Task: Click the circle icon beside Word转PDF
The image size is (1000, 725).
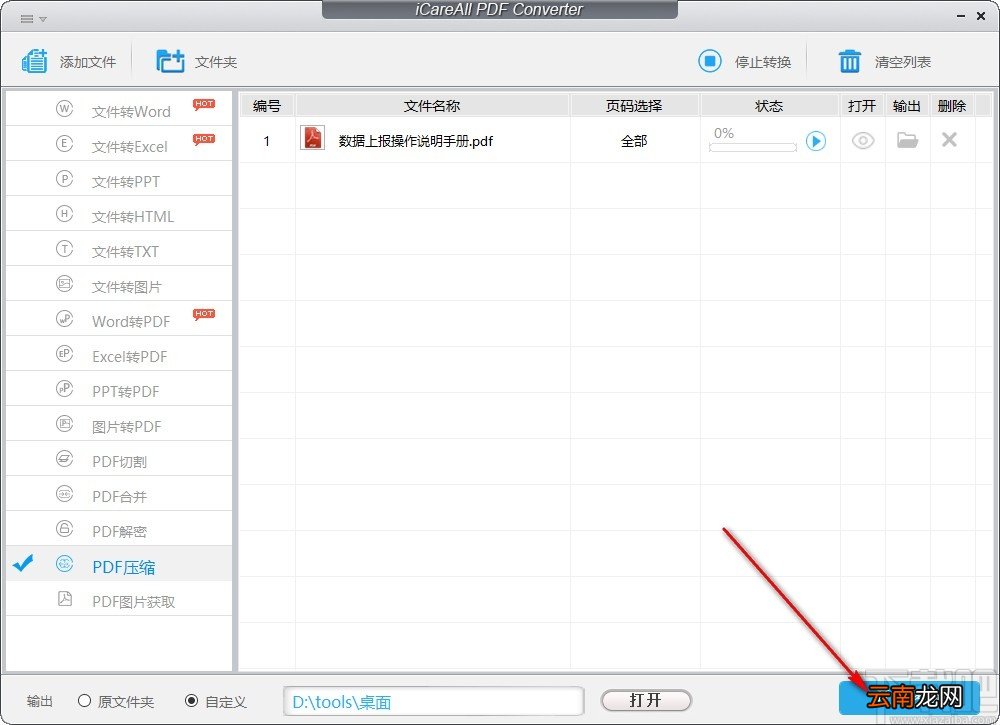Action: pyautogui.click(x=64, y=318)
